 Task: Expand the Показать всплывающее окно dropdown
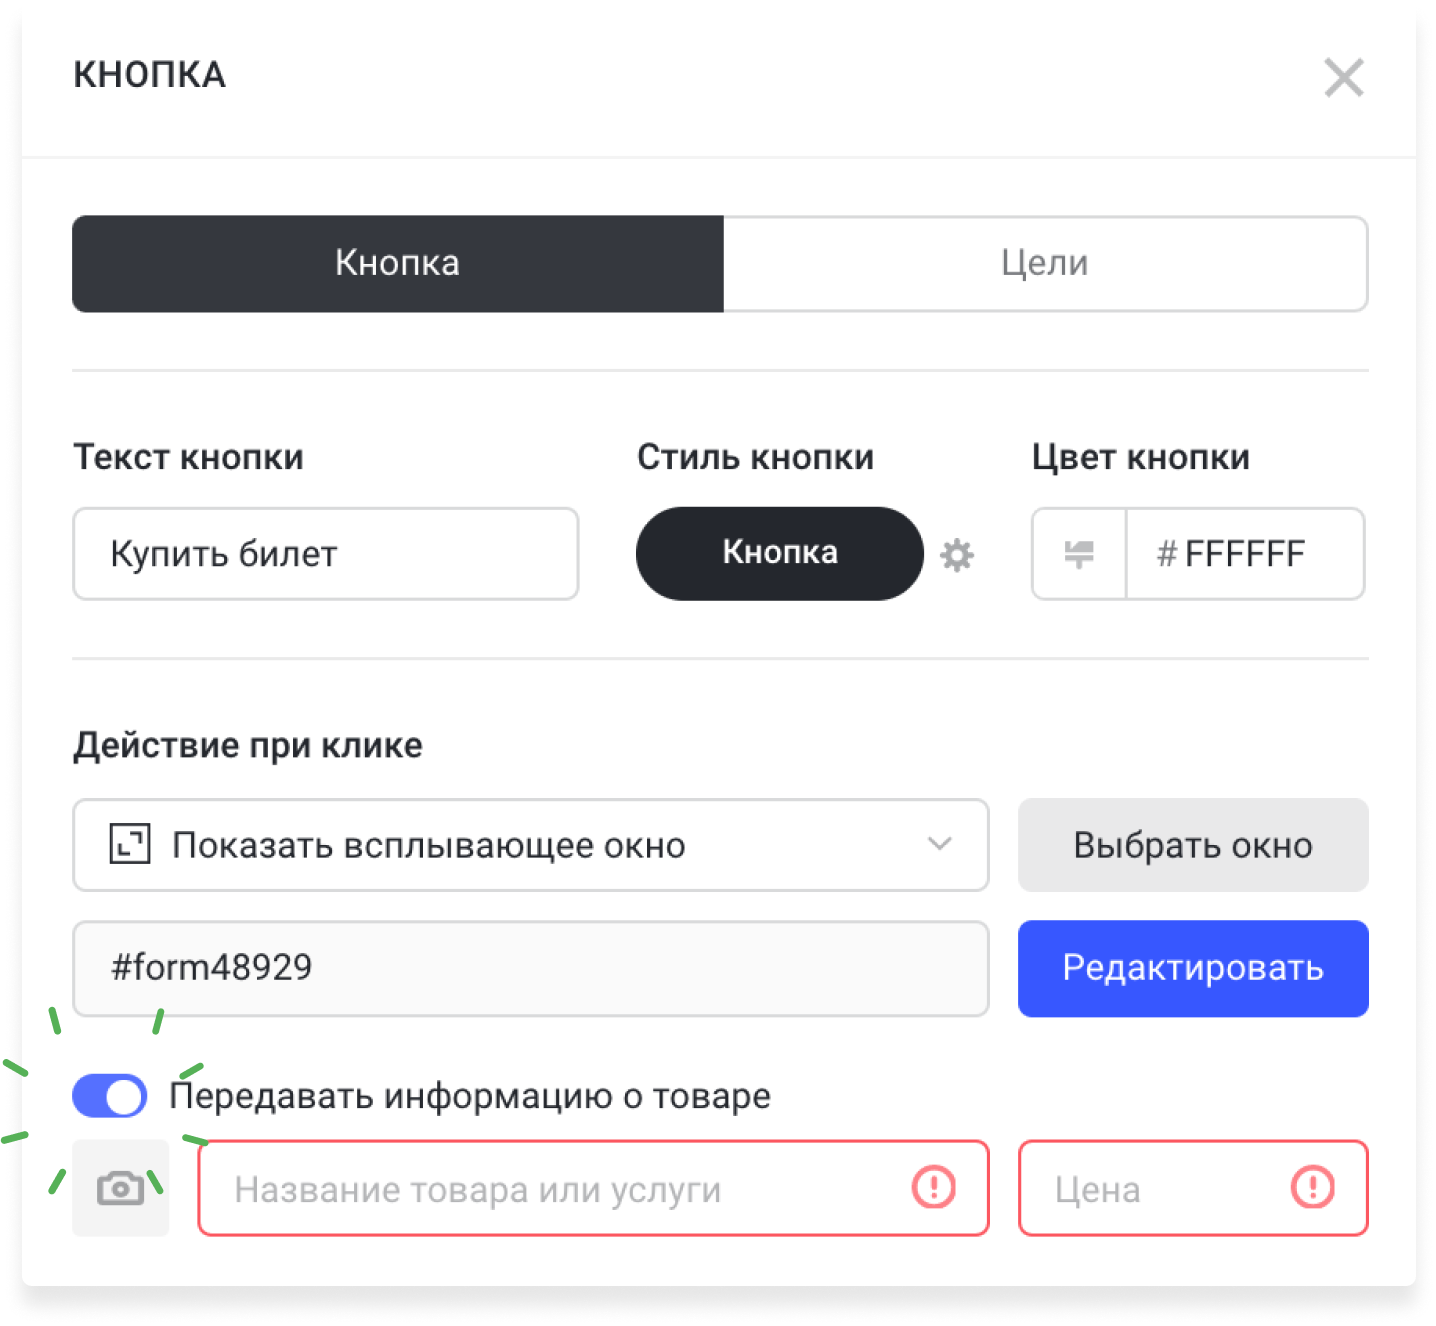coord(530,845)
